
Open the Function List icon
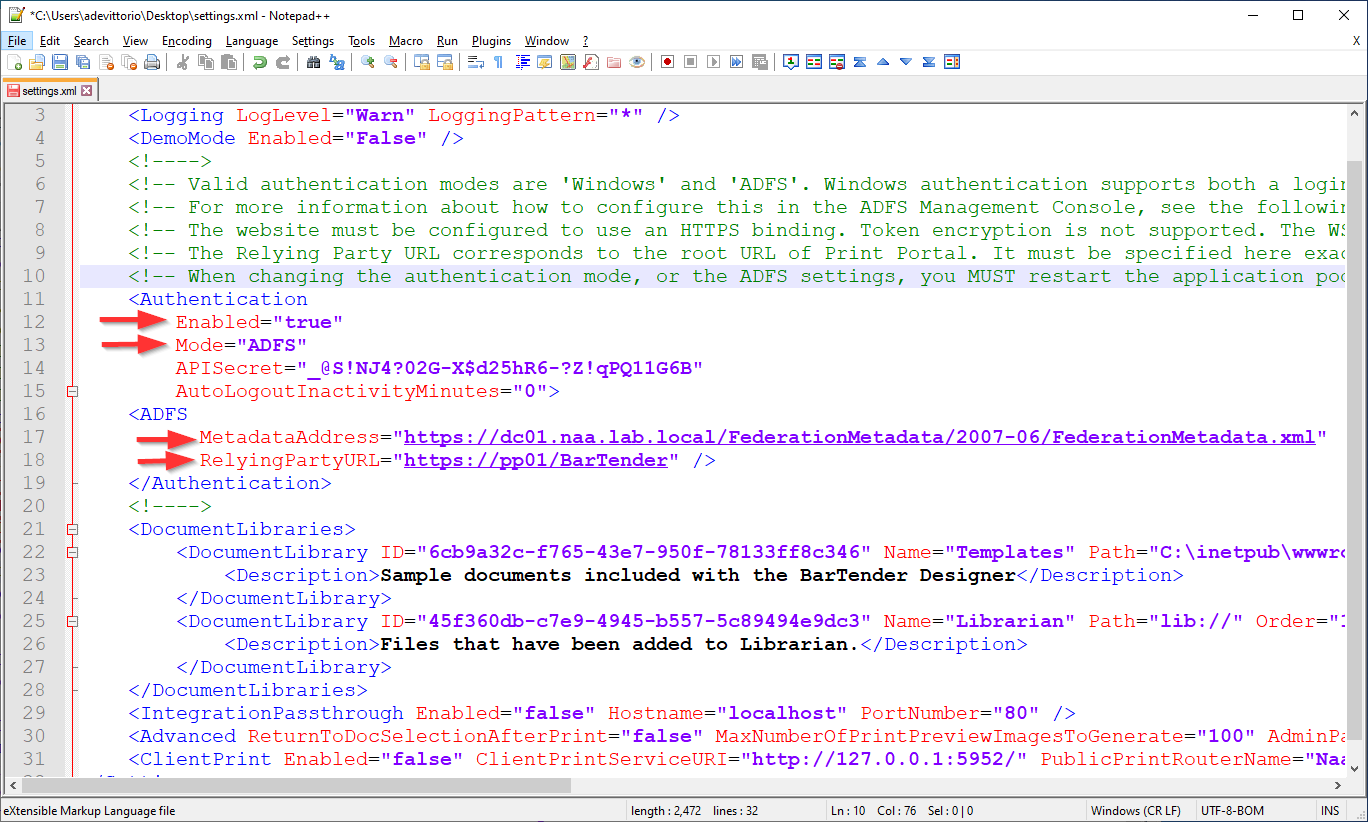591,62
